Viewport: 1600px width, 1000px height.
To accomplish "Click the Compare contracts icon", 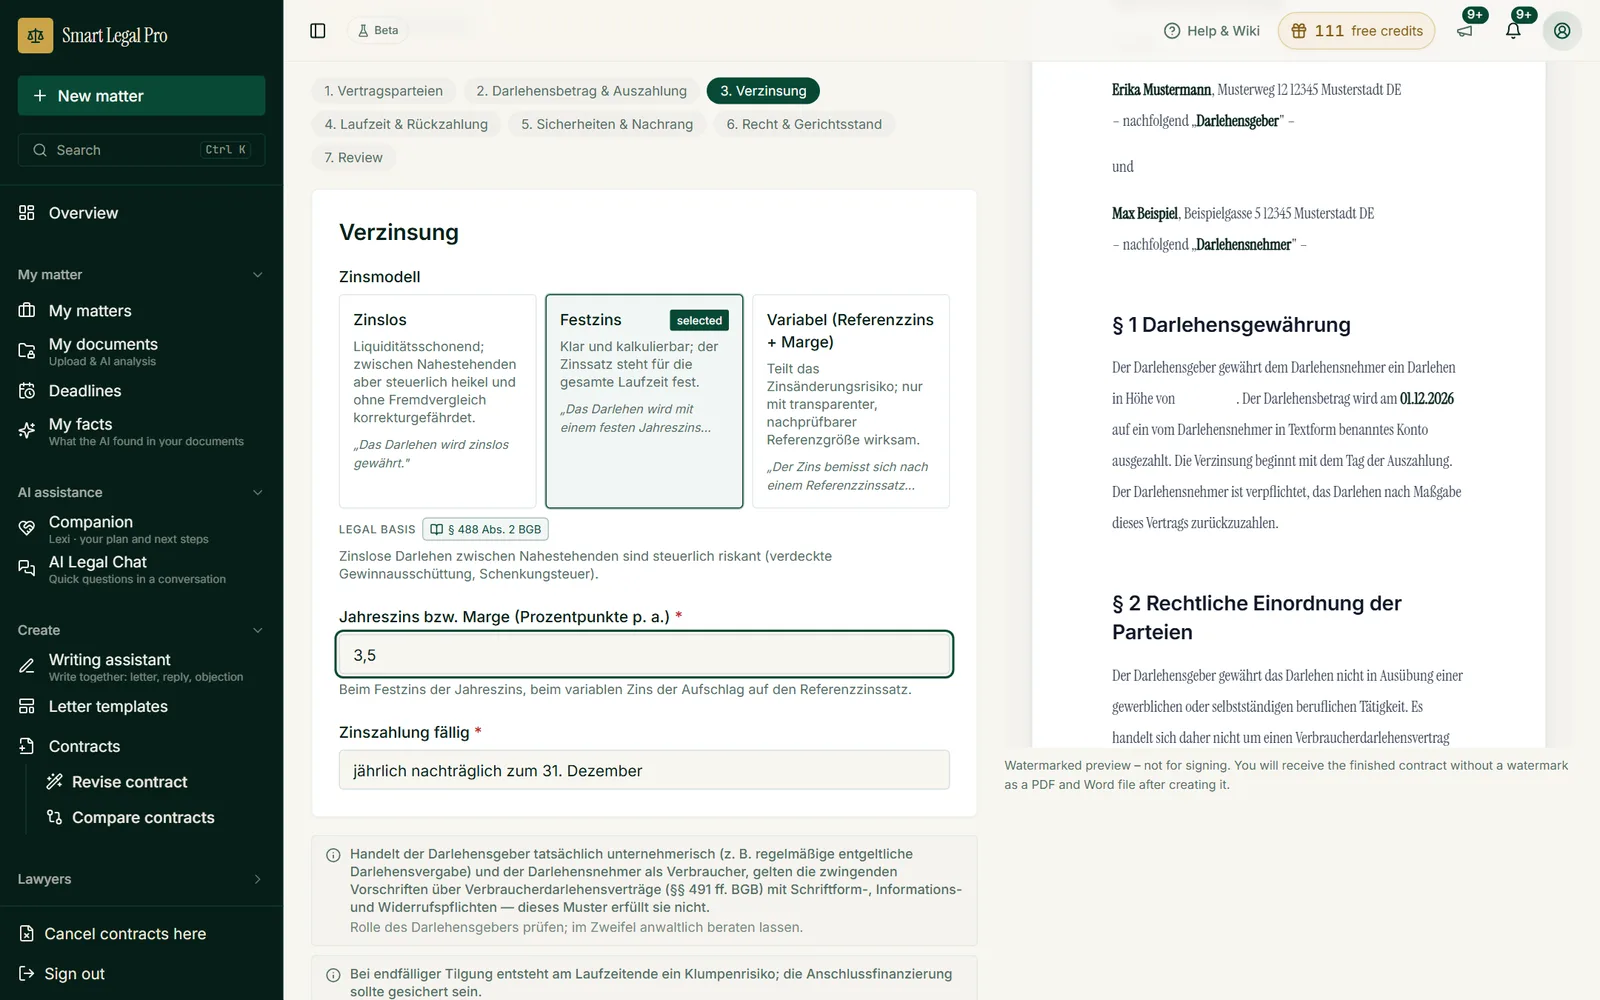I will tap(55, 818).
